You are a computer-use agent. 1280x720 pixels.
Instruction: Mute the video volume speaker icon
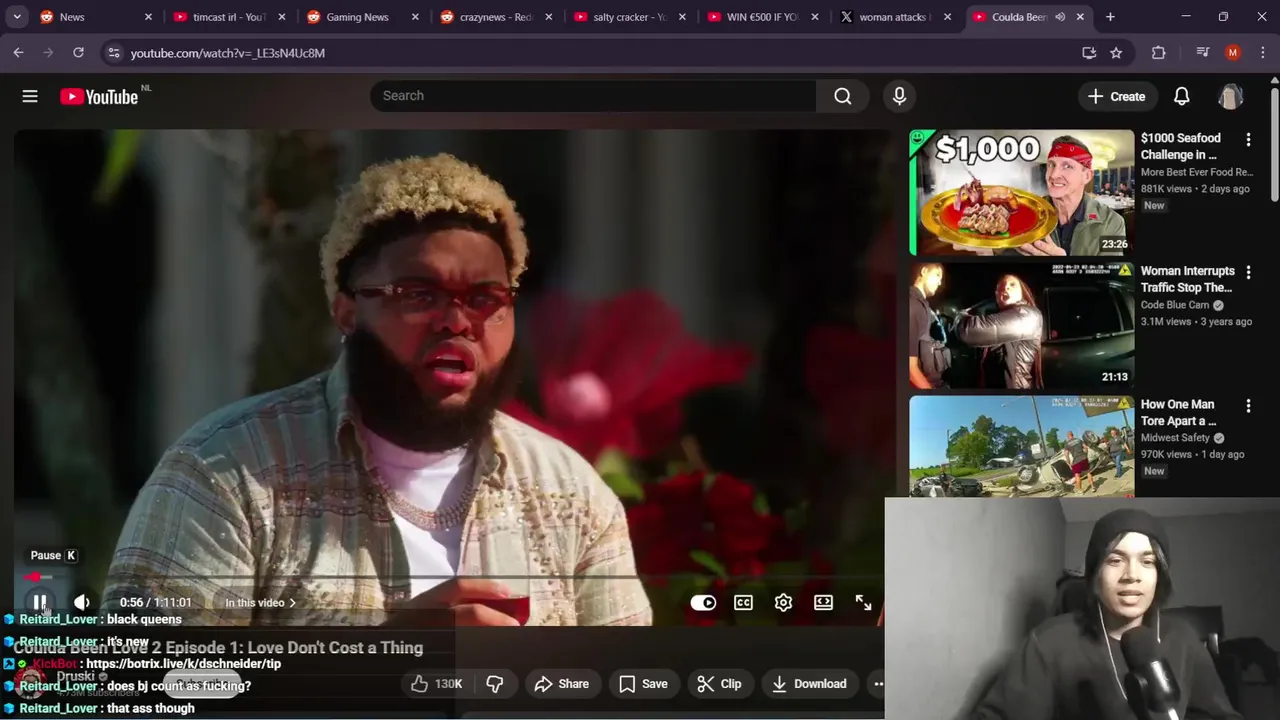click(x=82, y=602)
